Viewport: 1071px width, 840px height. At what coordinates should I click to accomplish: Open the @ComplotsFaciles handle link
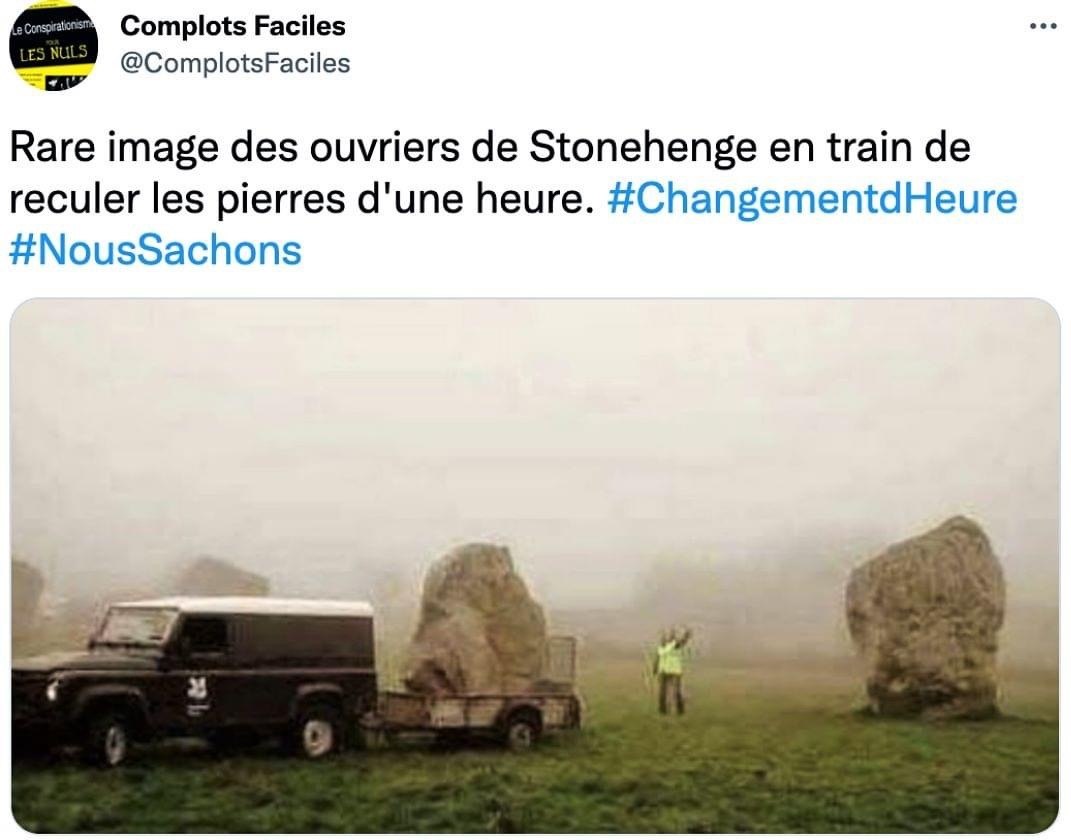pos(235,63)
